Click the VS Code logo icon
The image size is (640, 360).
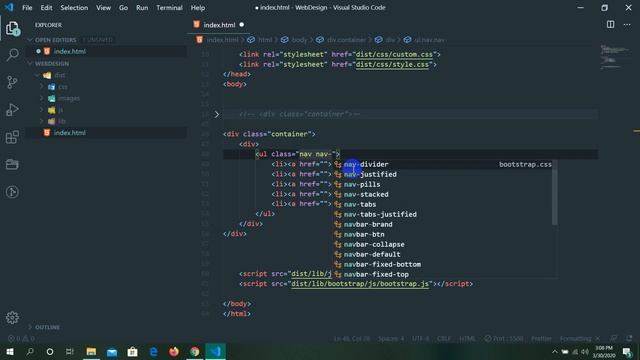pyautogui.click(x=9, y=7)
